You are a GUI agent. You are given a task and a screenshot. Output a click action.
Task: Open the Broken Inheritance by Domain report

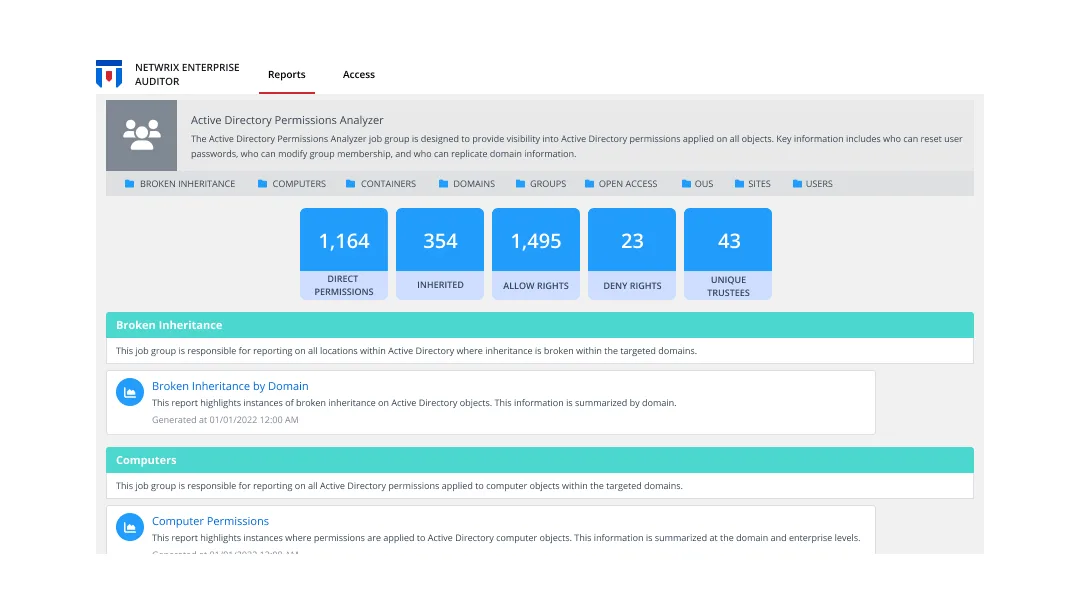(230, 386)
